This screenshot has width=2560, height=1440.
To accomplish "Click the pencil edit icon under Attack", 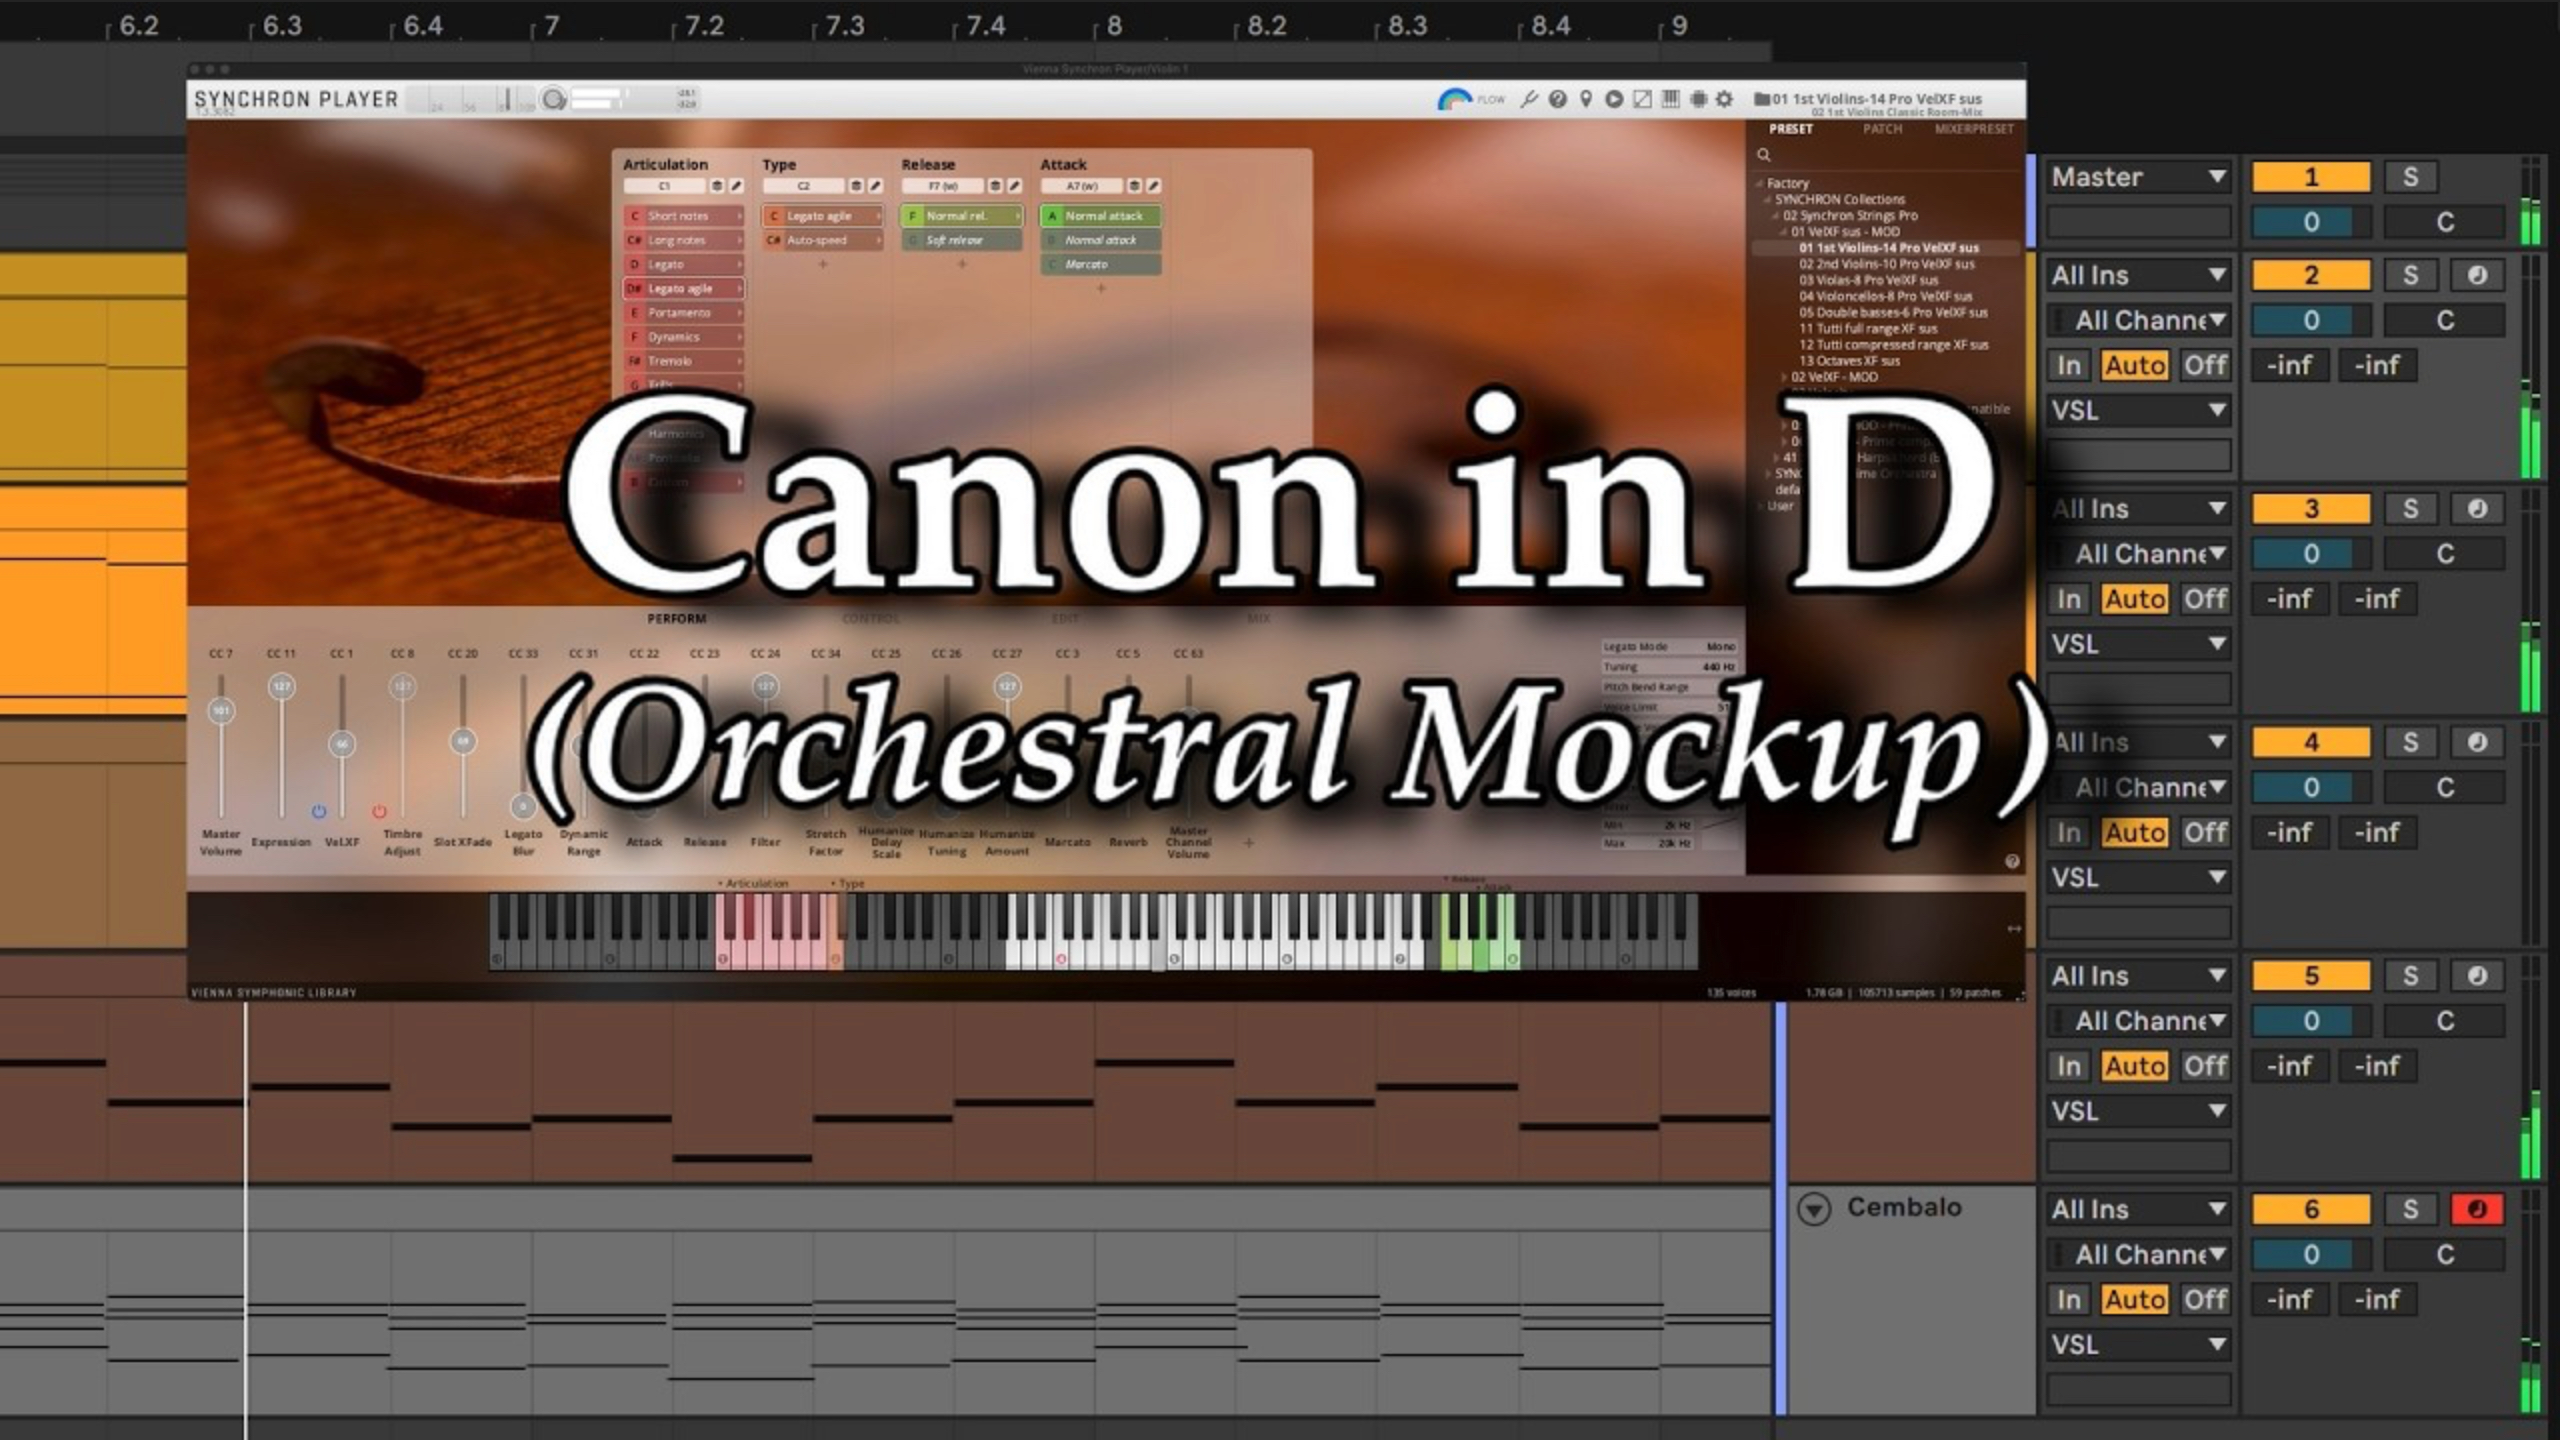I will coord(1154,186).
